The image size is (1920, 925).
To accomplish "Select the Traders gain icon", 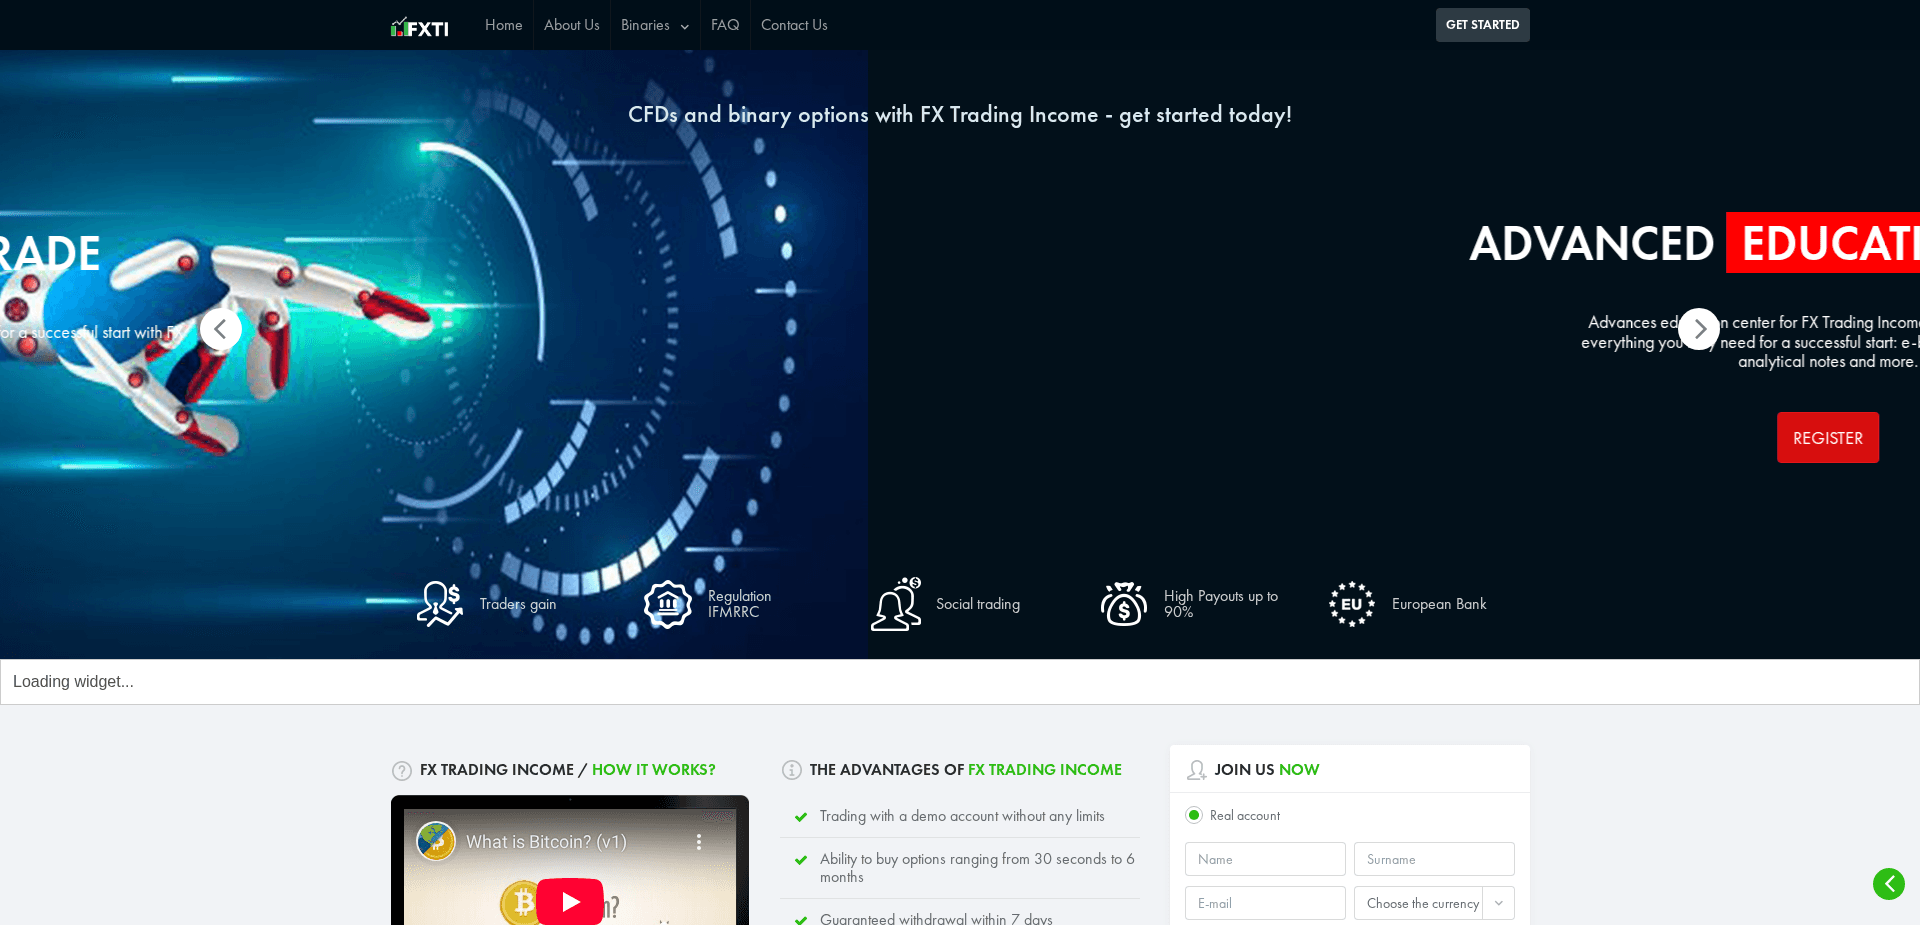I will coord(440,603).
